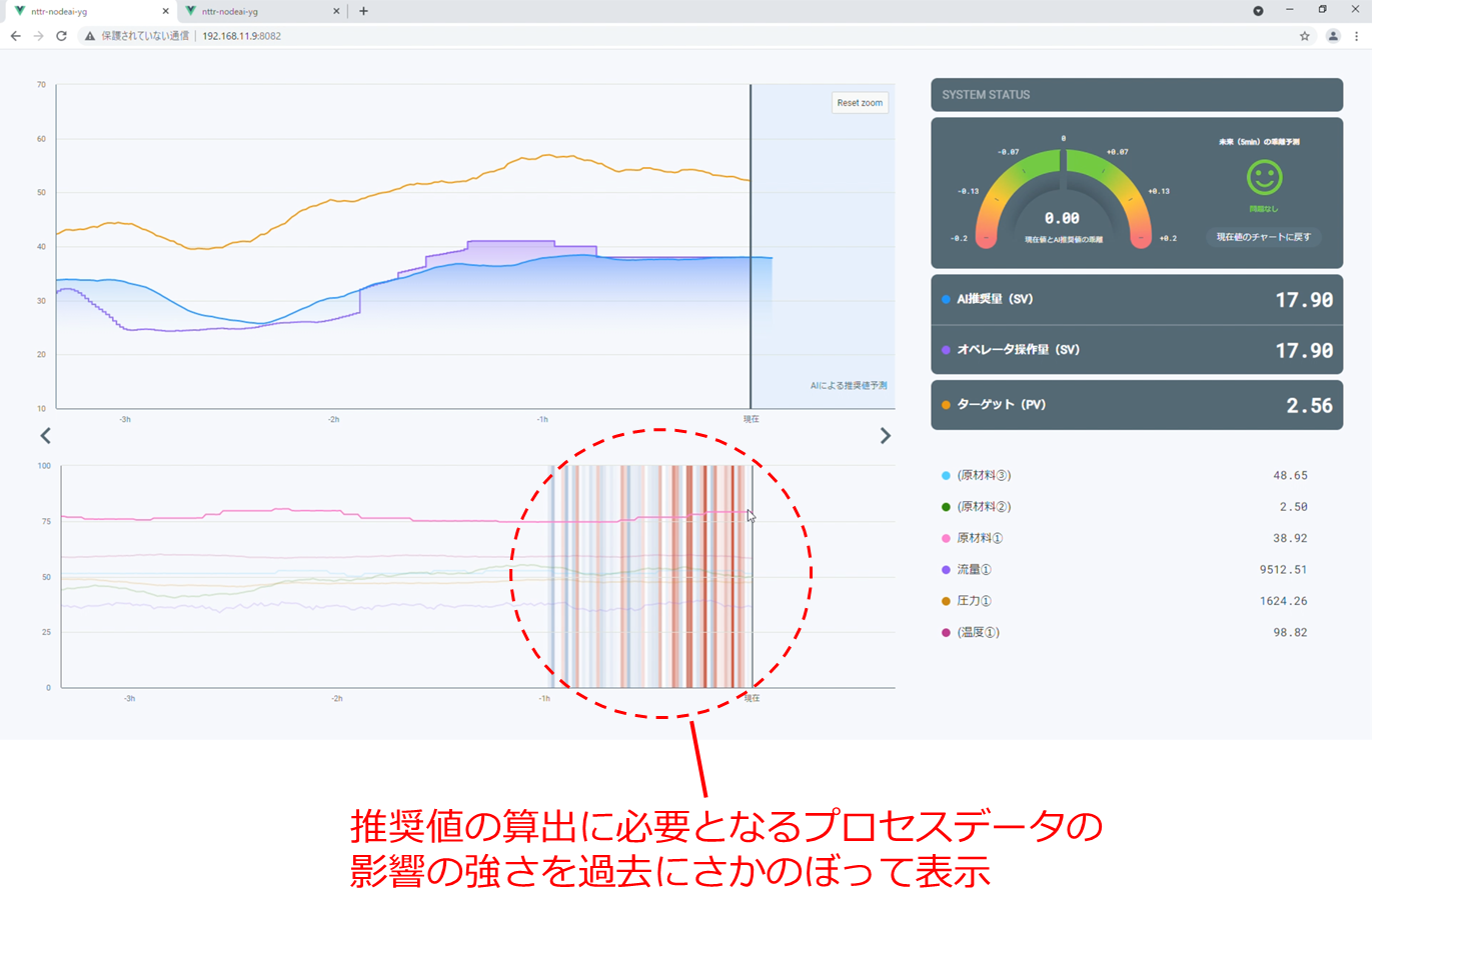Click the AI推奨量 (SV) status row
Image resolution: width=1469 pixels, height=972 pixels.
1137,299
